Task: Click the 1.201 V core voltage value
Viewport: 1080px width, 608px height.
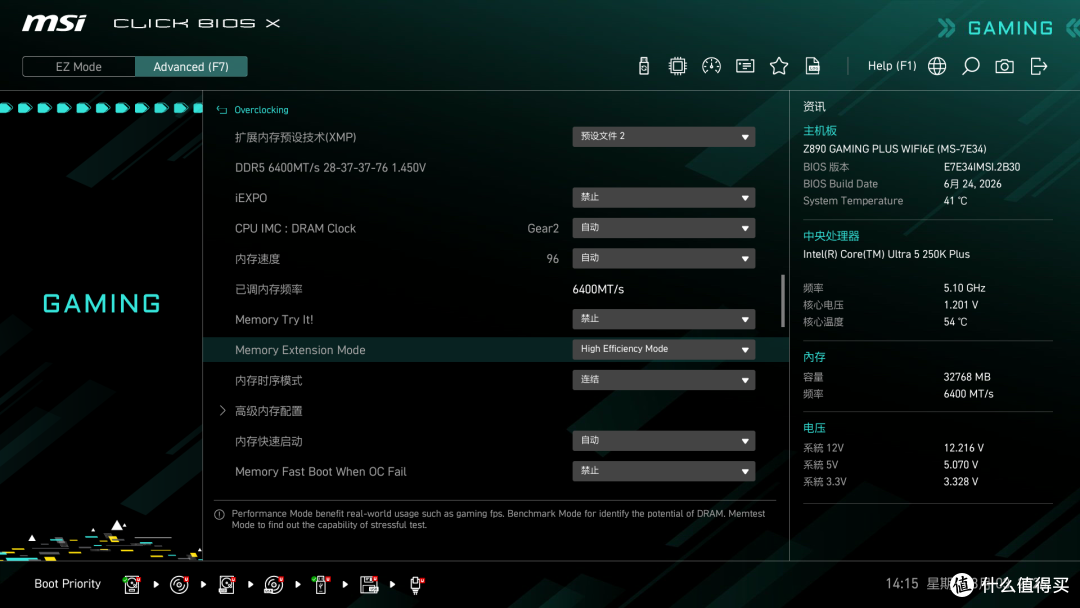Action: [961, 304]
